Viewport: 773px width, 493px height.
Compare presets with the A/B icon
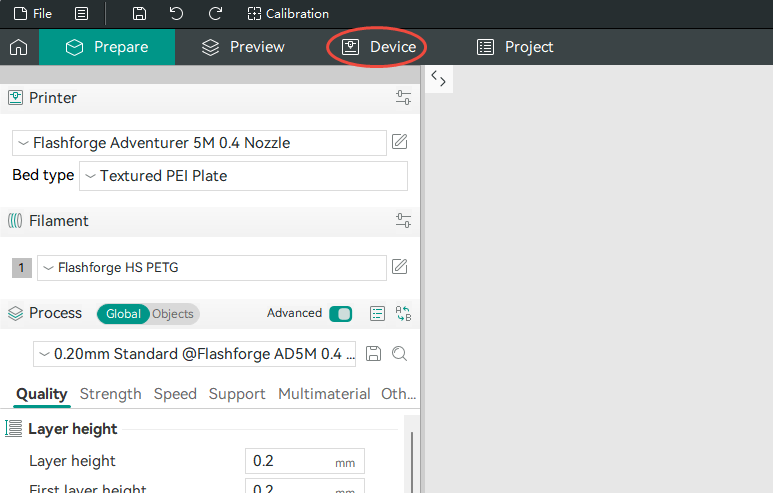point(403,314)
